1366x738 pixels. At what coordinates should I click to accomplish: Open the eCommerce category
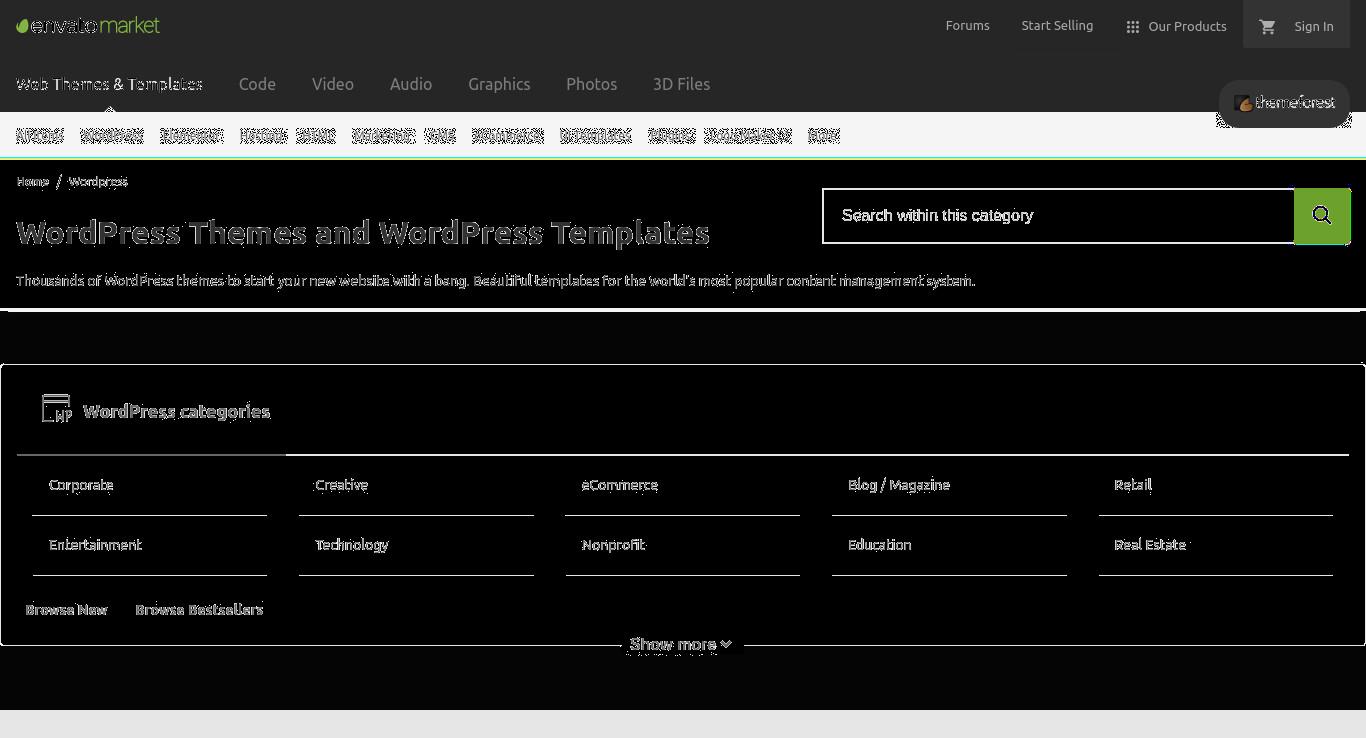[620, 485]
